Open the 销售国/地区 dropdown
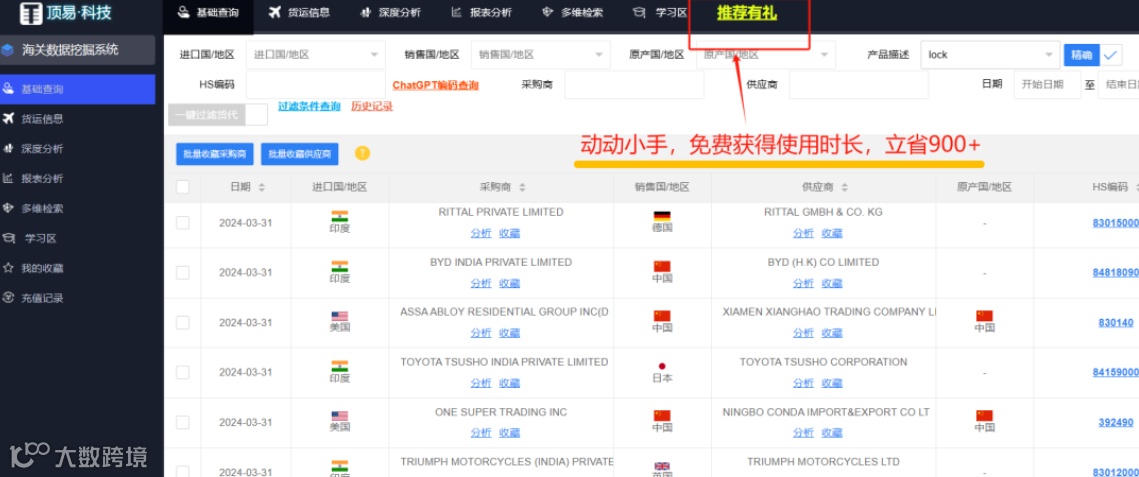 point(540,54)
